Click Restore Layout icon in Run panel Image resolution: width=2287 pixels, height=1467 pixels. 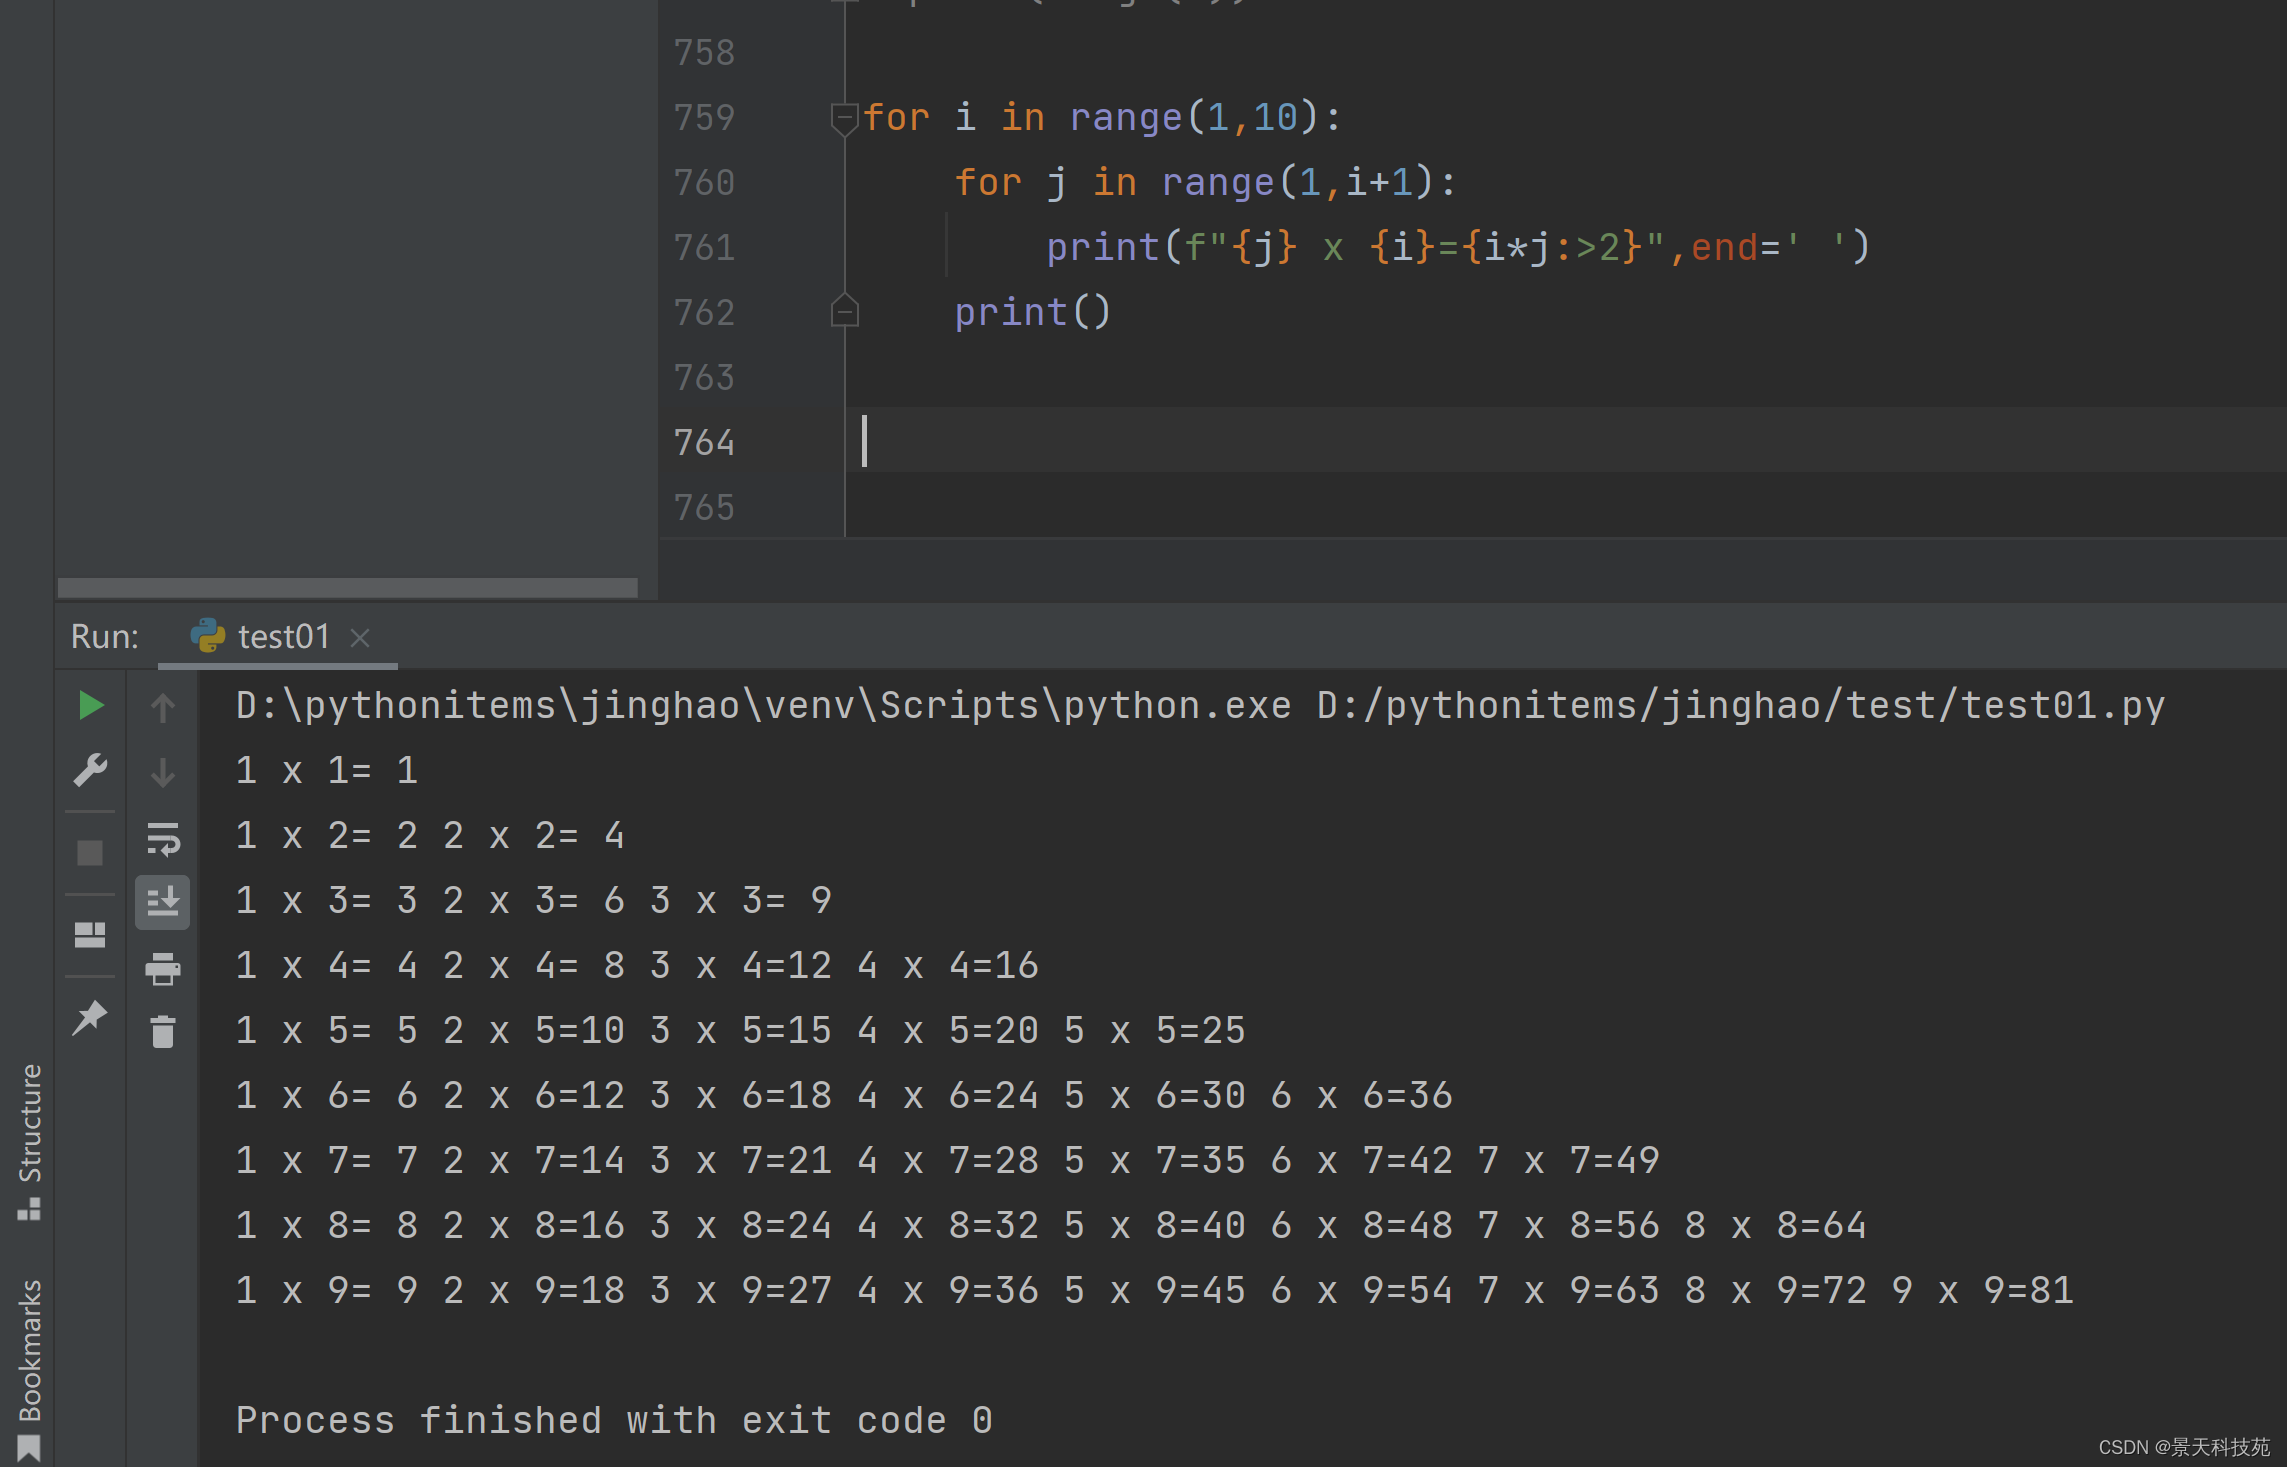pos(90,935)
